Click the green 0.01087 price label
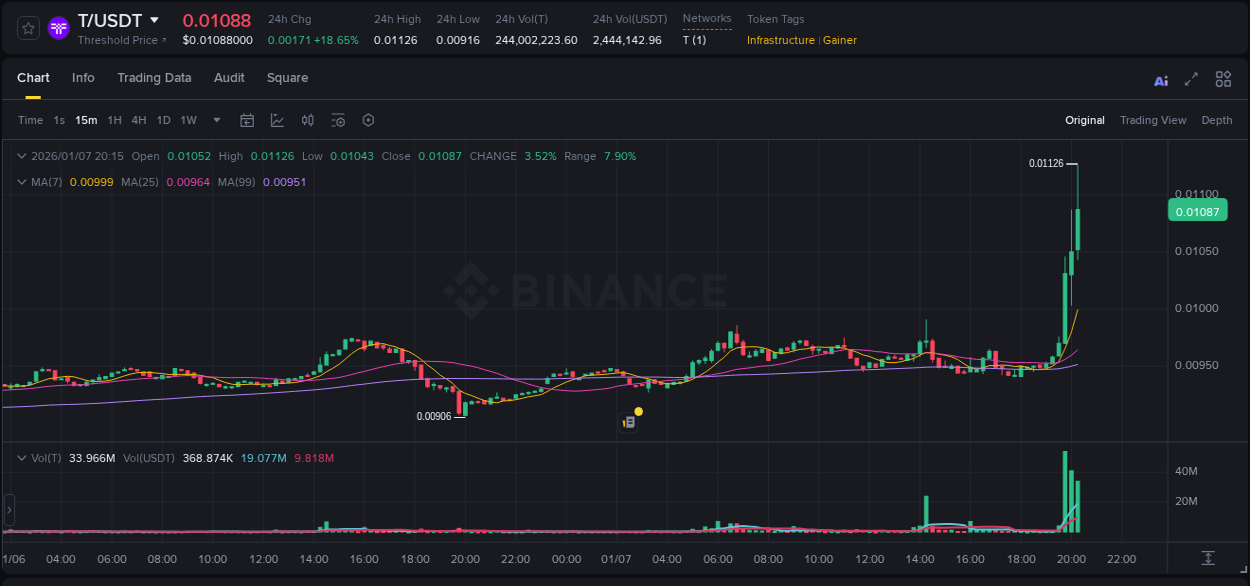 1197,210
